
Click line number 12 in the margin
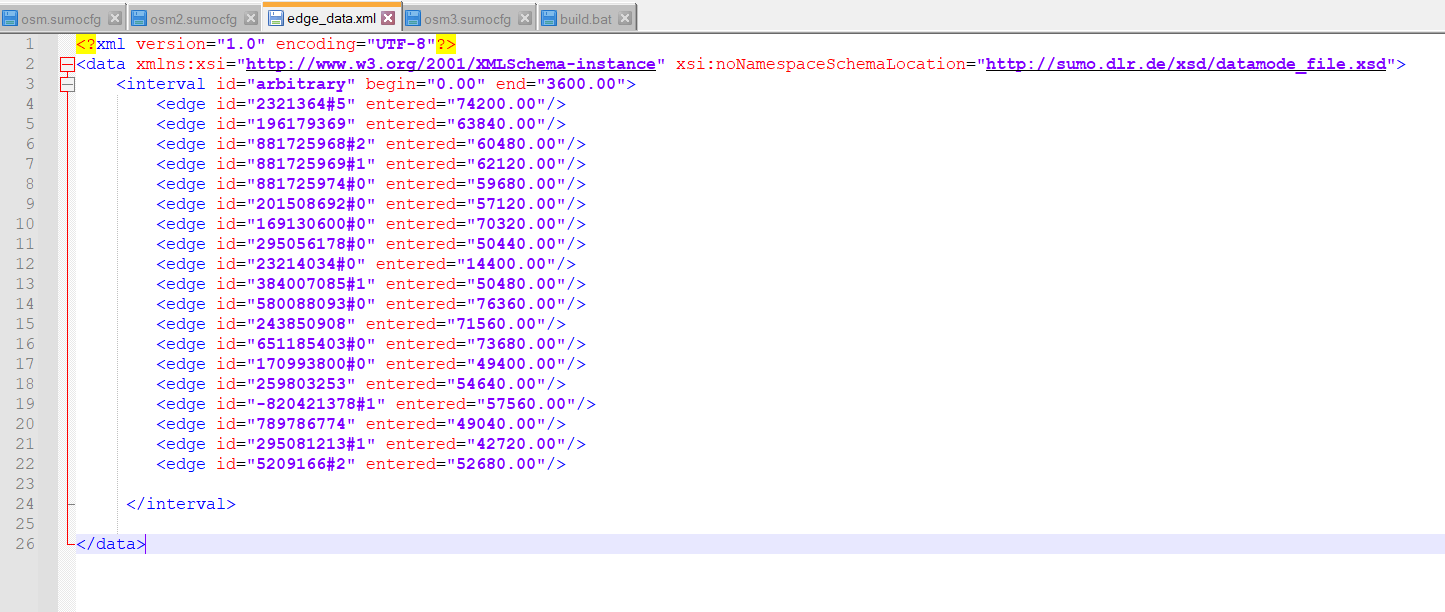(26, 264)
